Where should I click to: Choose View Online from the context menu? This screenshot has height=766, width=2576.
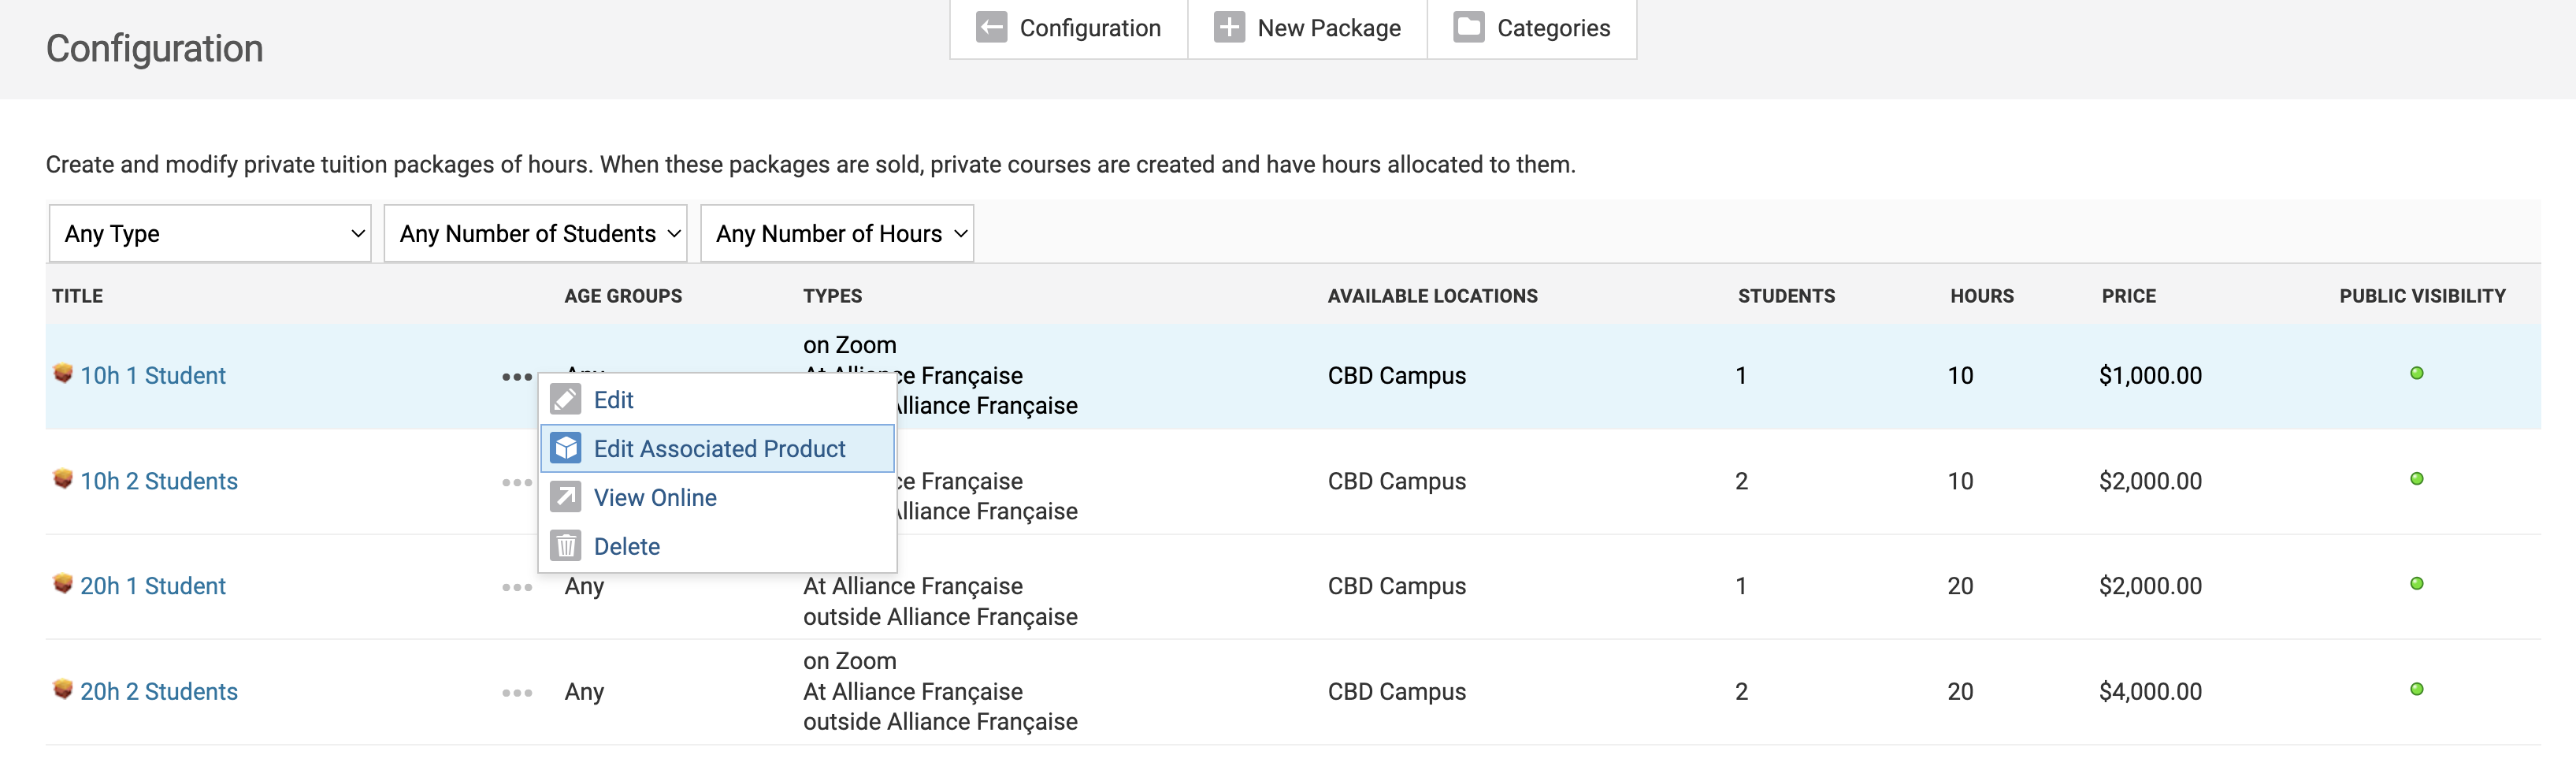pos(655,498)
